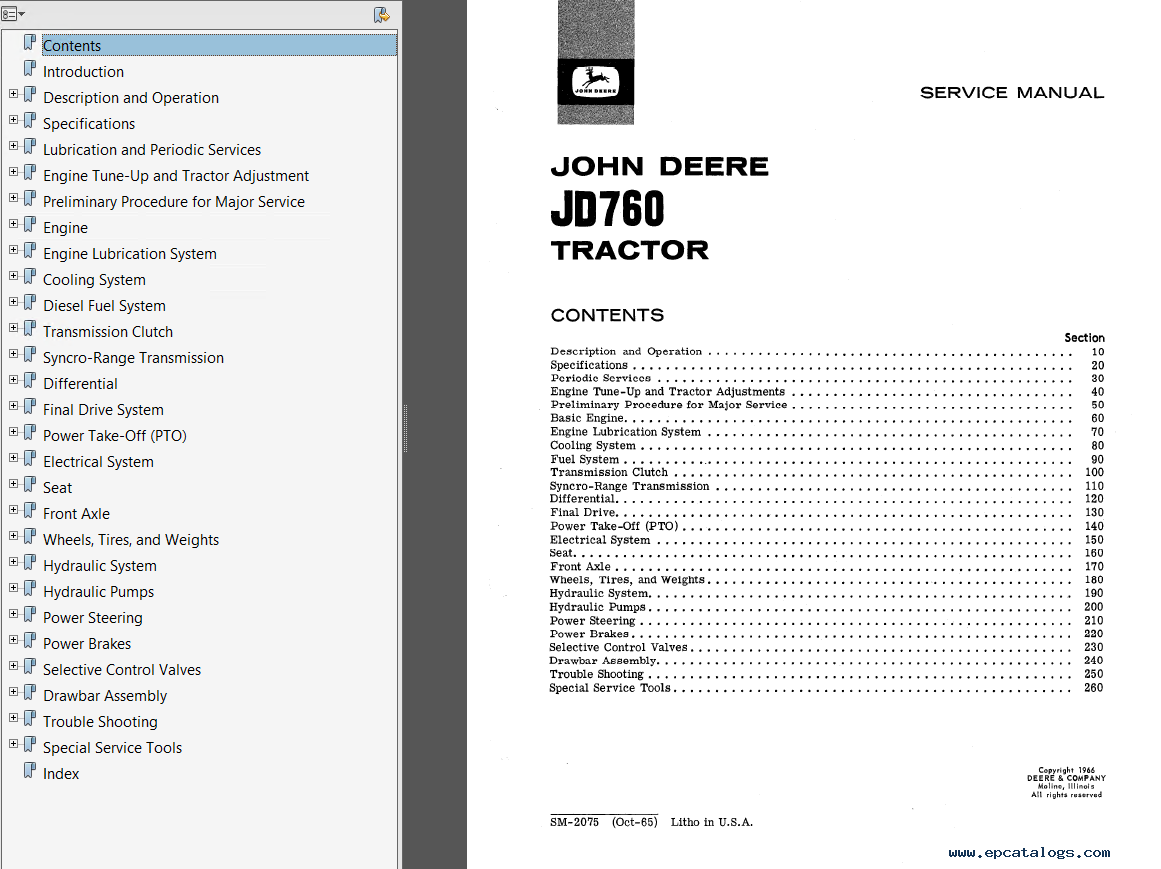
Task: Expand the Trouble Shooting bookmark
Action: tap(13, 718)
